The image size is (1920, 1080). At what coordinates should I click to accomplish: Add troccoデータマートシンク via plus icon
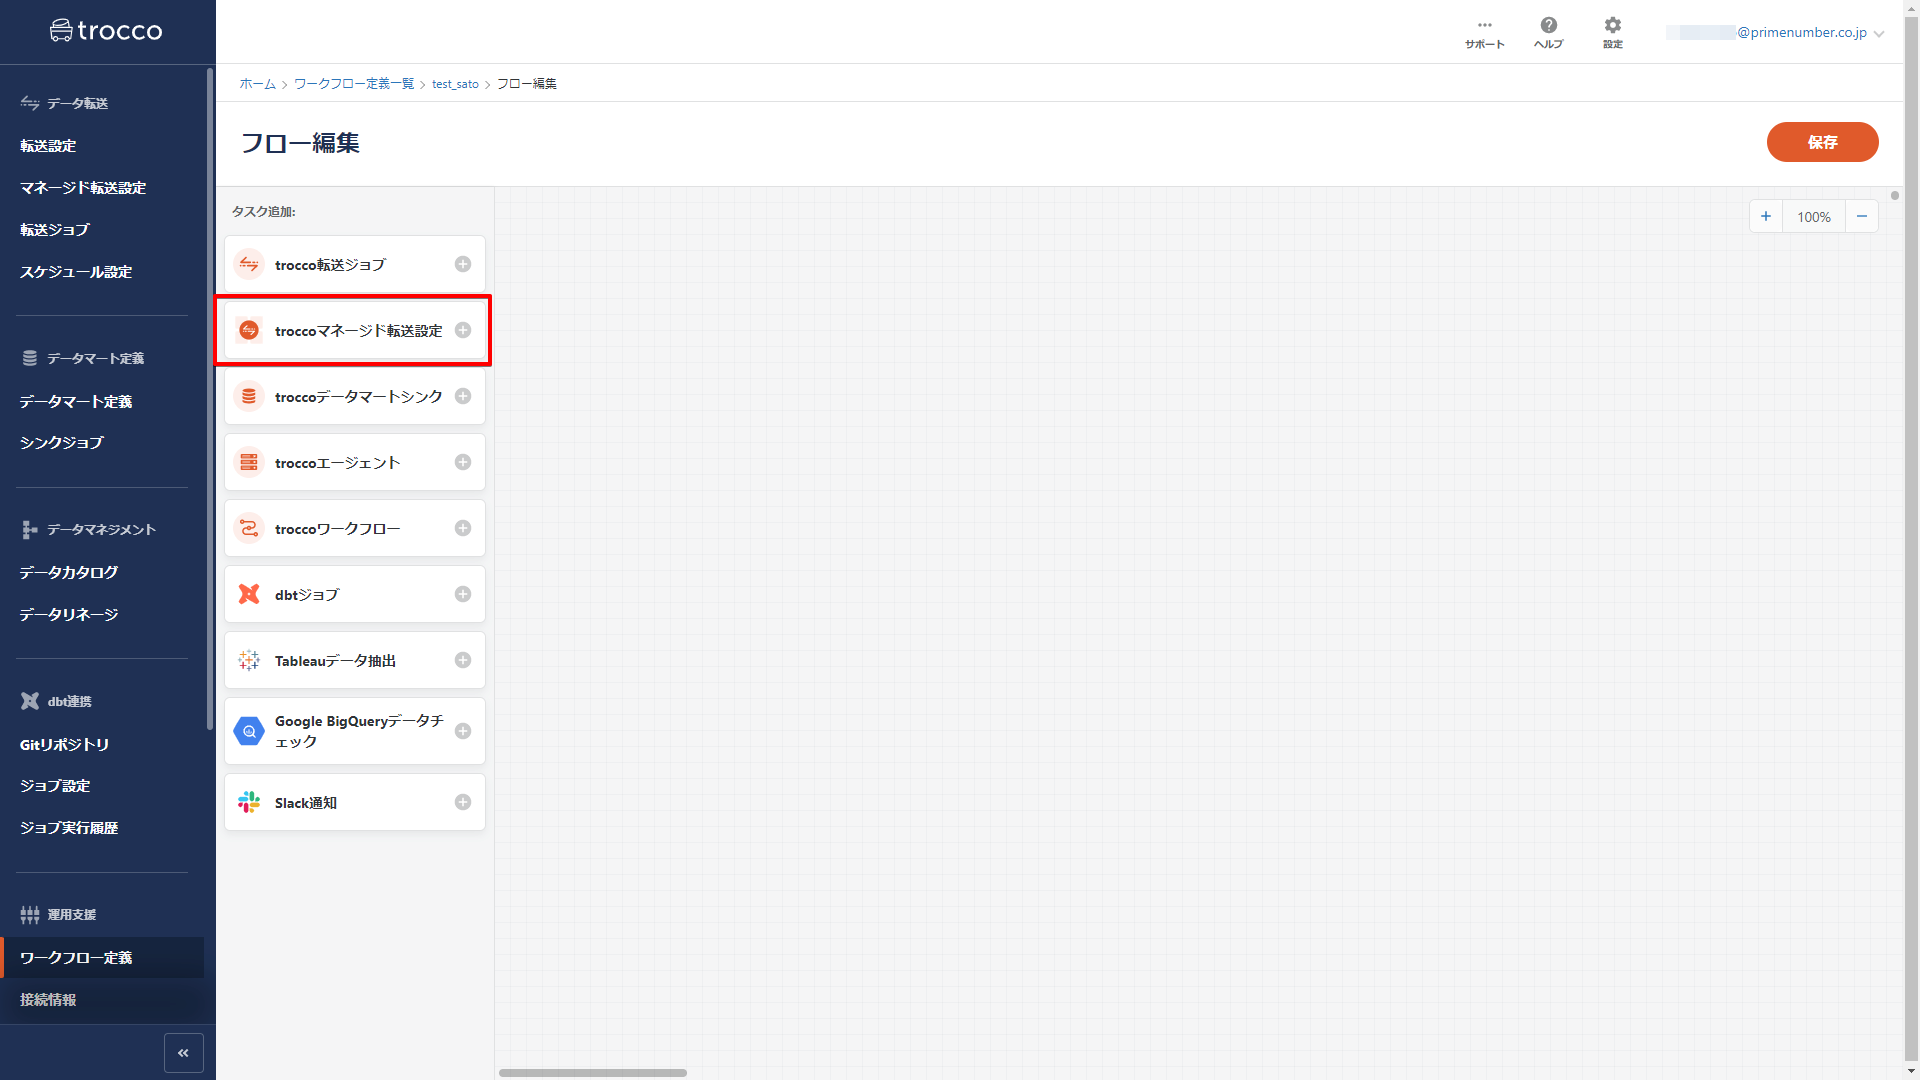[463, 396]
